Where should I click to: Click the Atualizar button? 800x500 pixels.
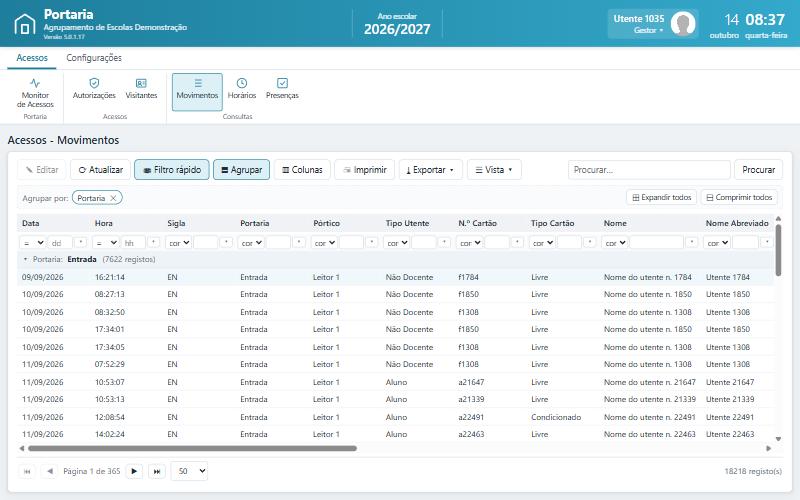(x=101, y=169)
